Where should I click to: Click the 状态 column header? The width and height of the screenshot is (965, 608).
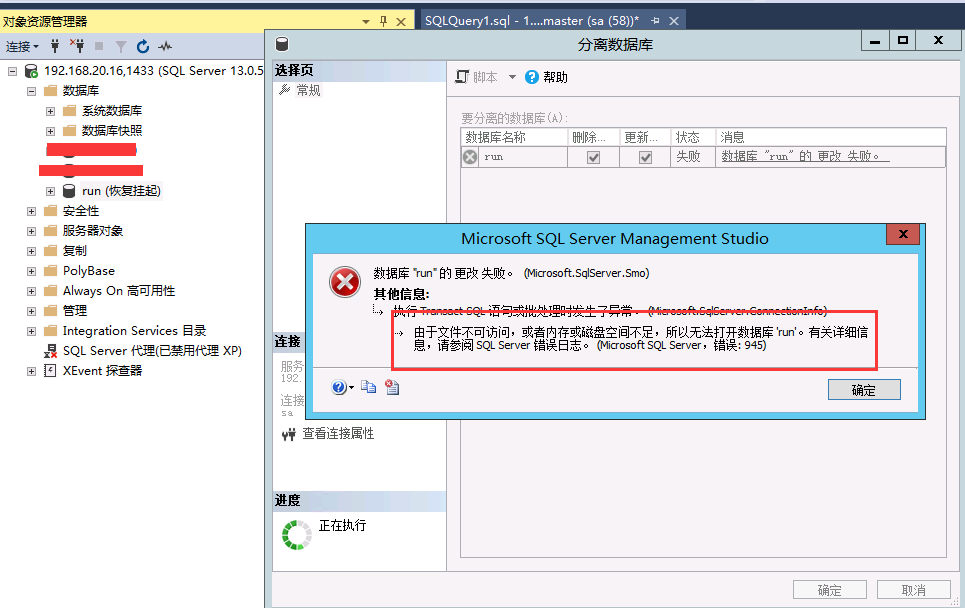692,137
